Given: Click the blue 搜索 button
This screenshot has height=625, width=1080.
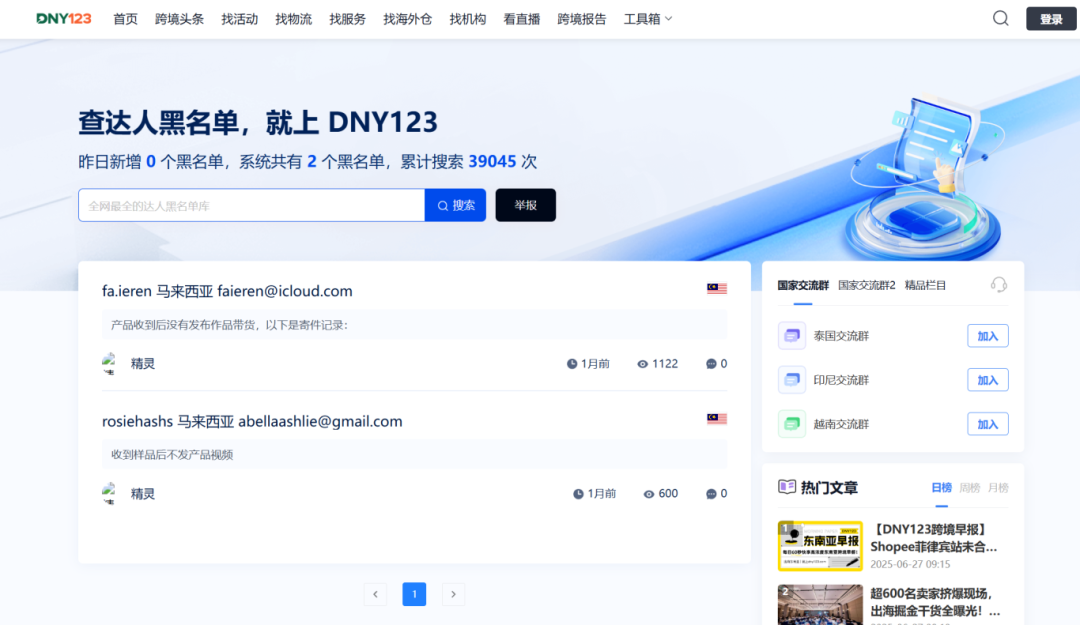Looking at the screenshot, I should coord(455,205).
